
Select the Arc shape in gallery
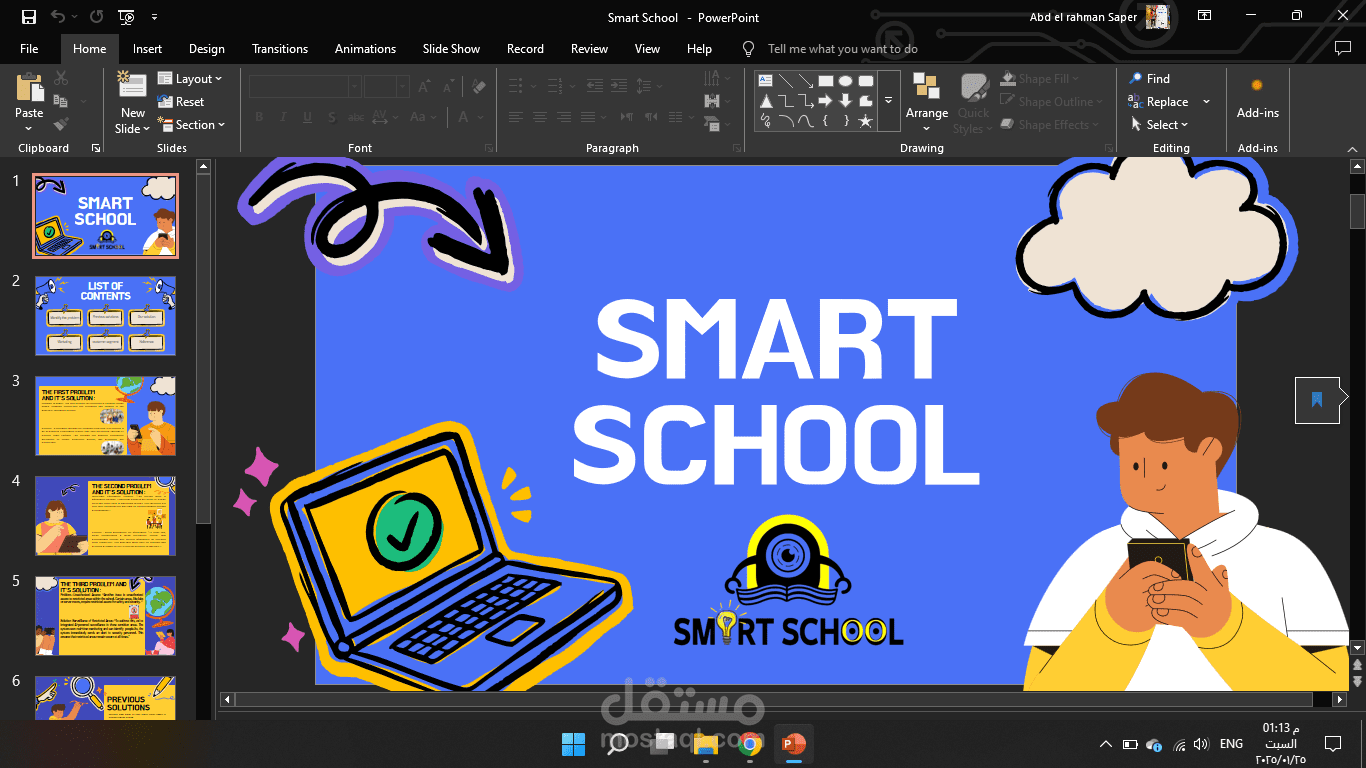pyautogui.click(x=786, y=121)
